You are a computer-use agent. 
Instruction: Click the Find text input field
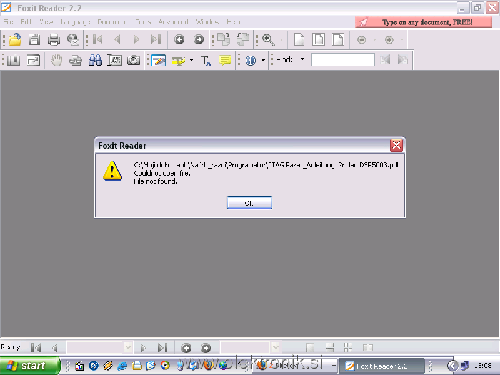[342, 60]
